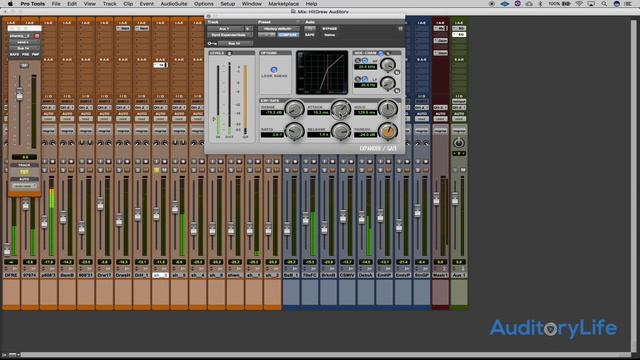640x360 pixels.
Task: Click the pan knob on Aux 1 track
Action: click(459, 143)
